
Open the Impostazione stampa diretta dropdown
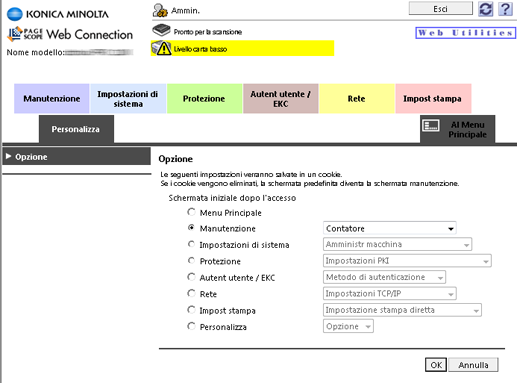(x=402, y=310)
